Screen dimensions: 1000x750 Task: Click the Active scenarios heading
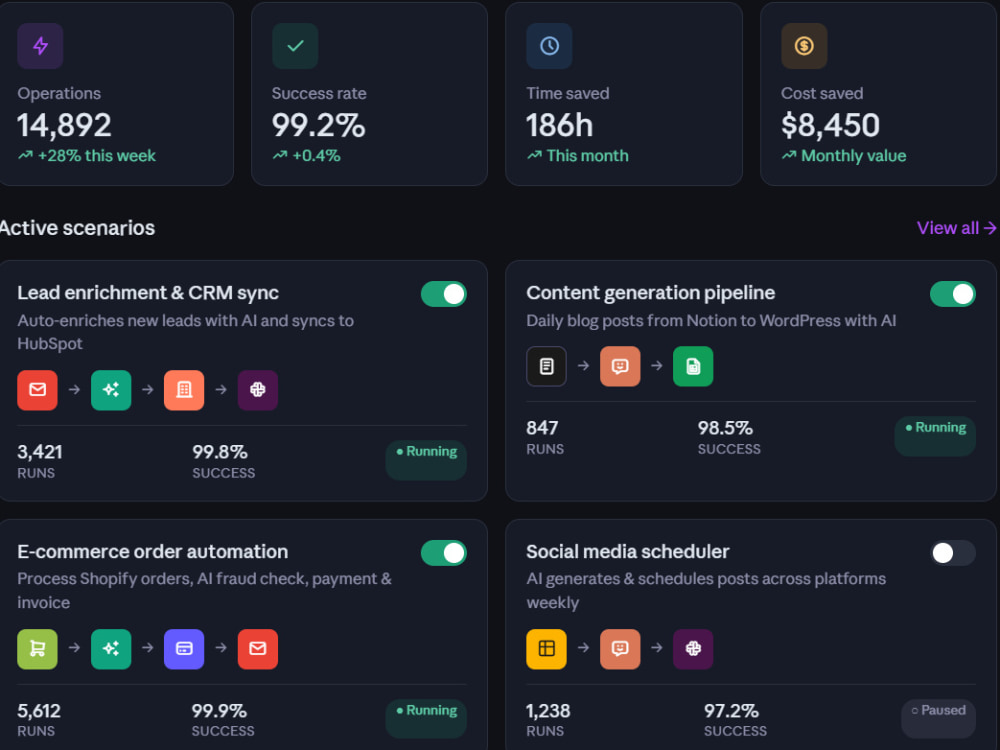76,228
